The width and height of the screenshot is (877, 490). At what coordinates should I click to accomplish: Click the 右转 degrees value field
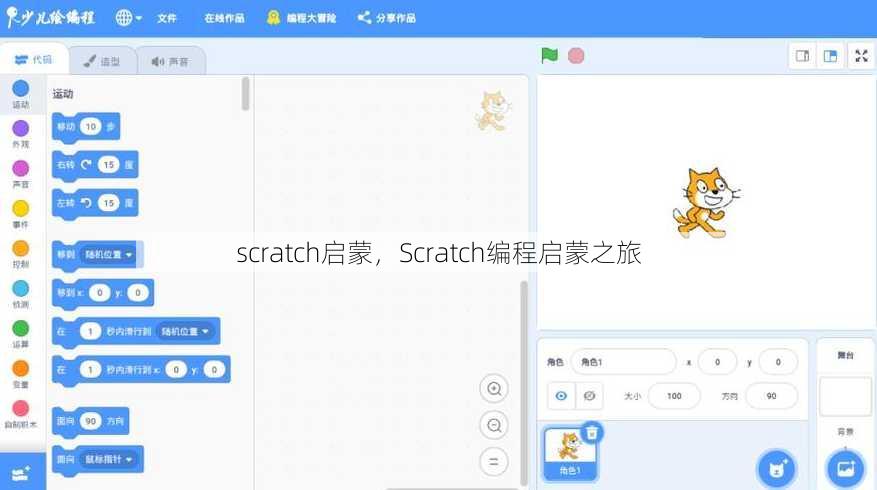(109, 164)
